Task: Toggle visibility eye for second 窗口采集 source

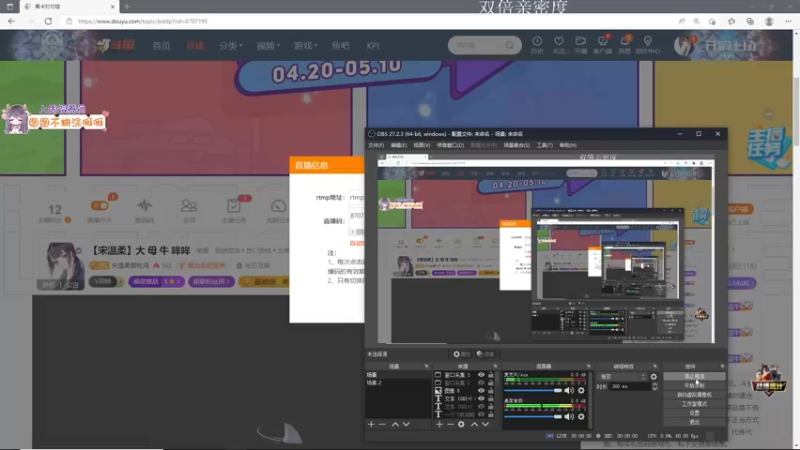Action: tap(481, 383)
